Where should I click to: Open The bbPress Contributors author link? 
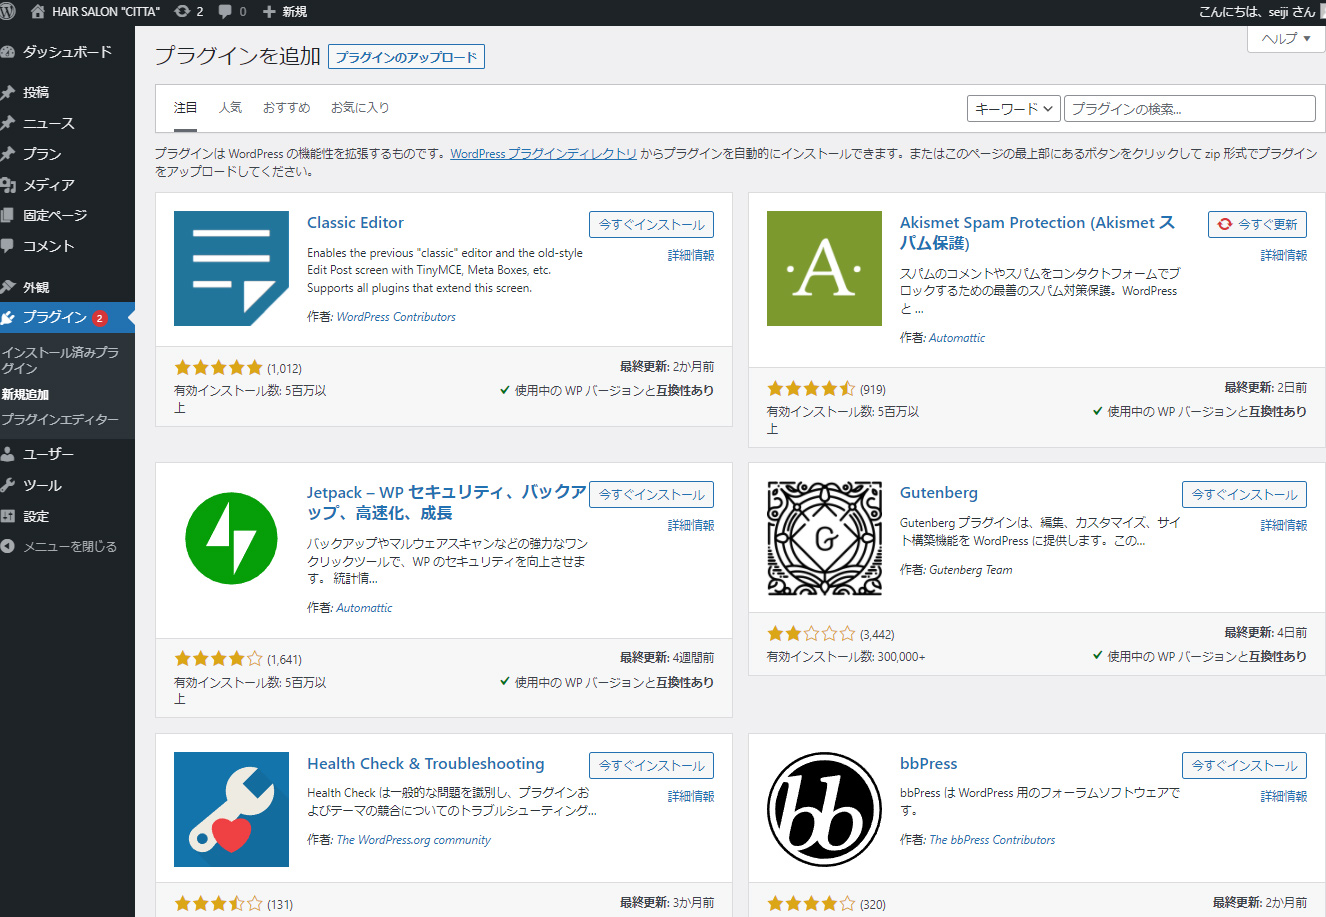coord(992,840)
